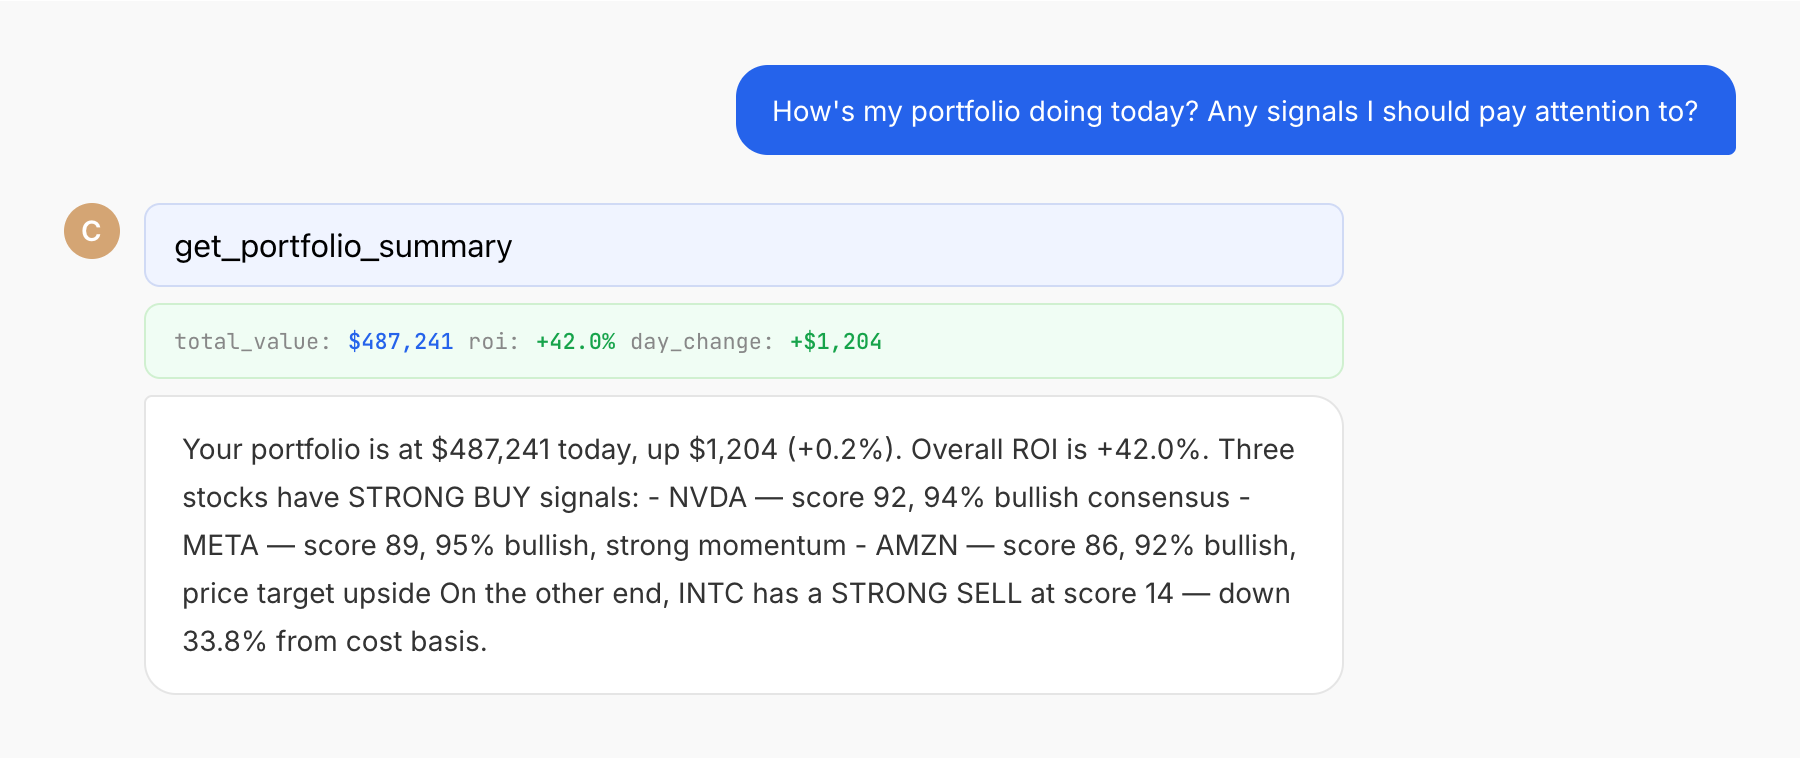Viewport: 1800px width, 758px height.
Task: Click the assistant avatar icon labeled C
Action: (x=92, y=231)
